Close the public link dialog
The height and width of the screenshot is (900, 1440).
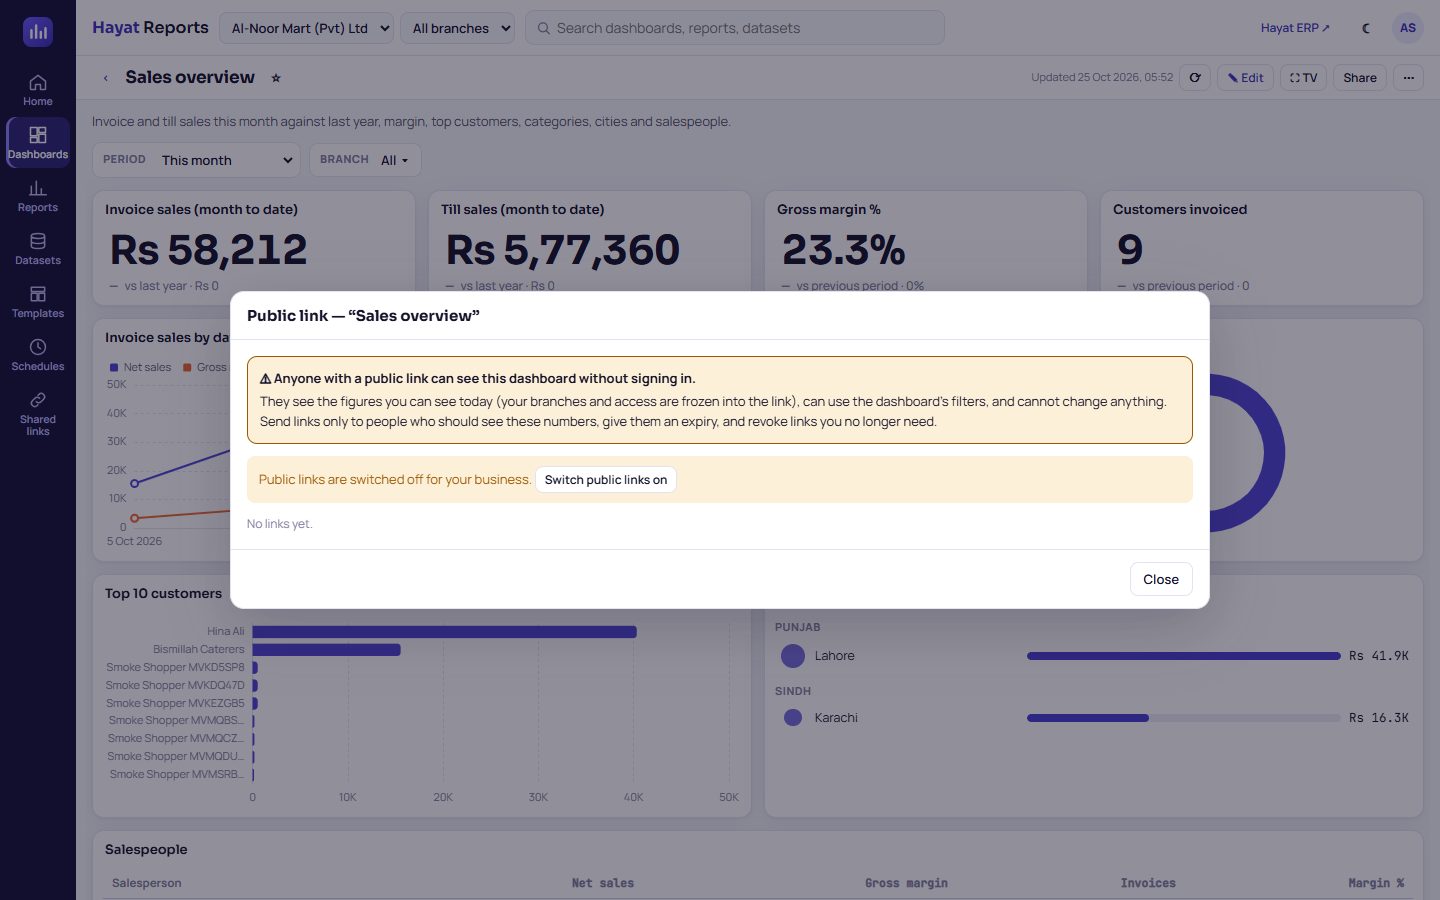[x=1161, y=579]
